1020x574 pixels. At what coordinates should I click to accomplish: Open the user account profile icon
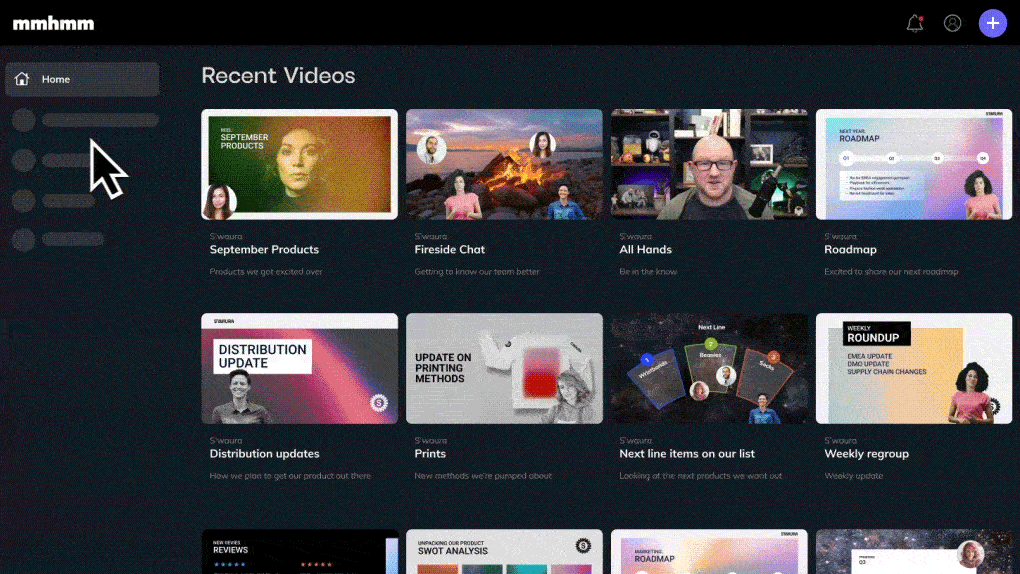pyautogui.click(x=952, y=23)
